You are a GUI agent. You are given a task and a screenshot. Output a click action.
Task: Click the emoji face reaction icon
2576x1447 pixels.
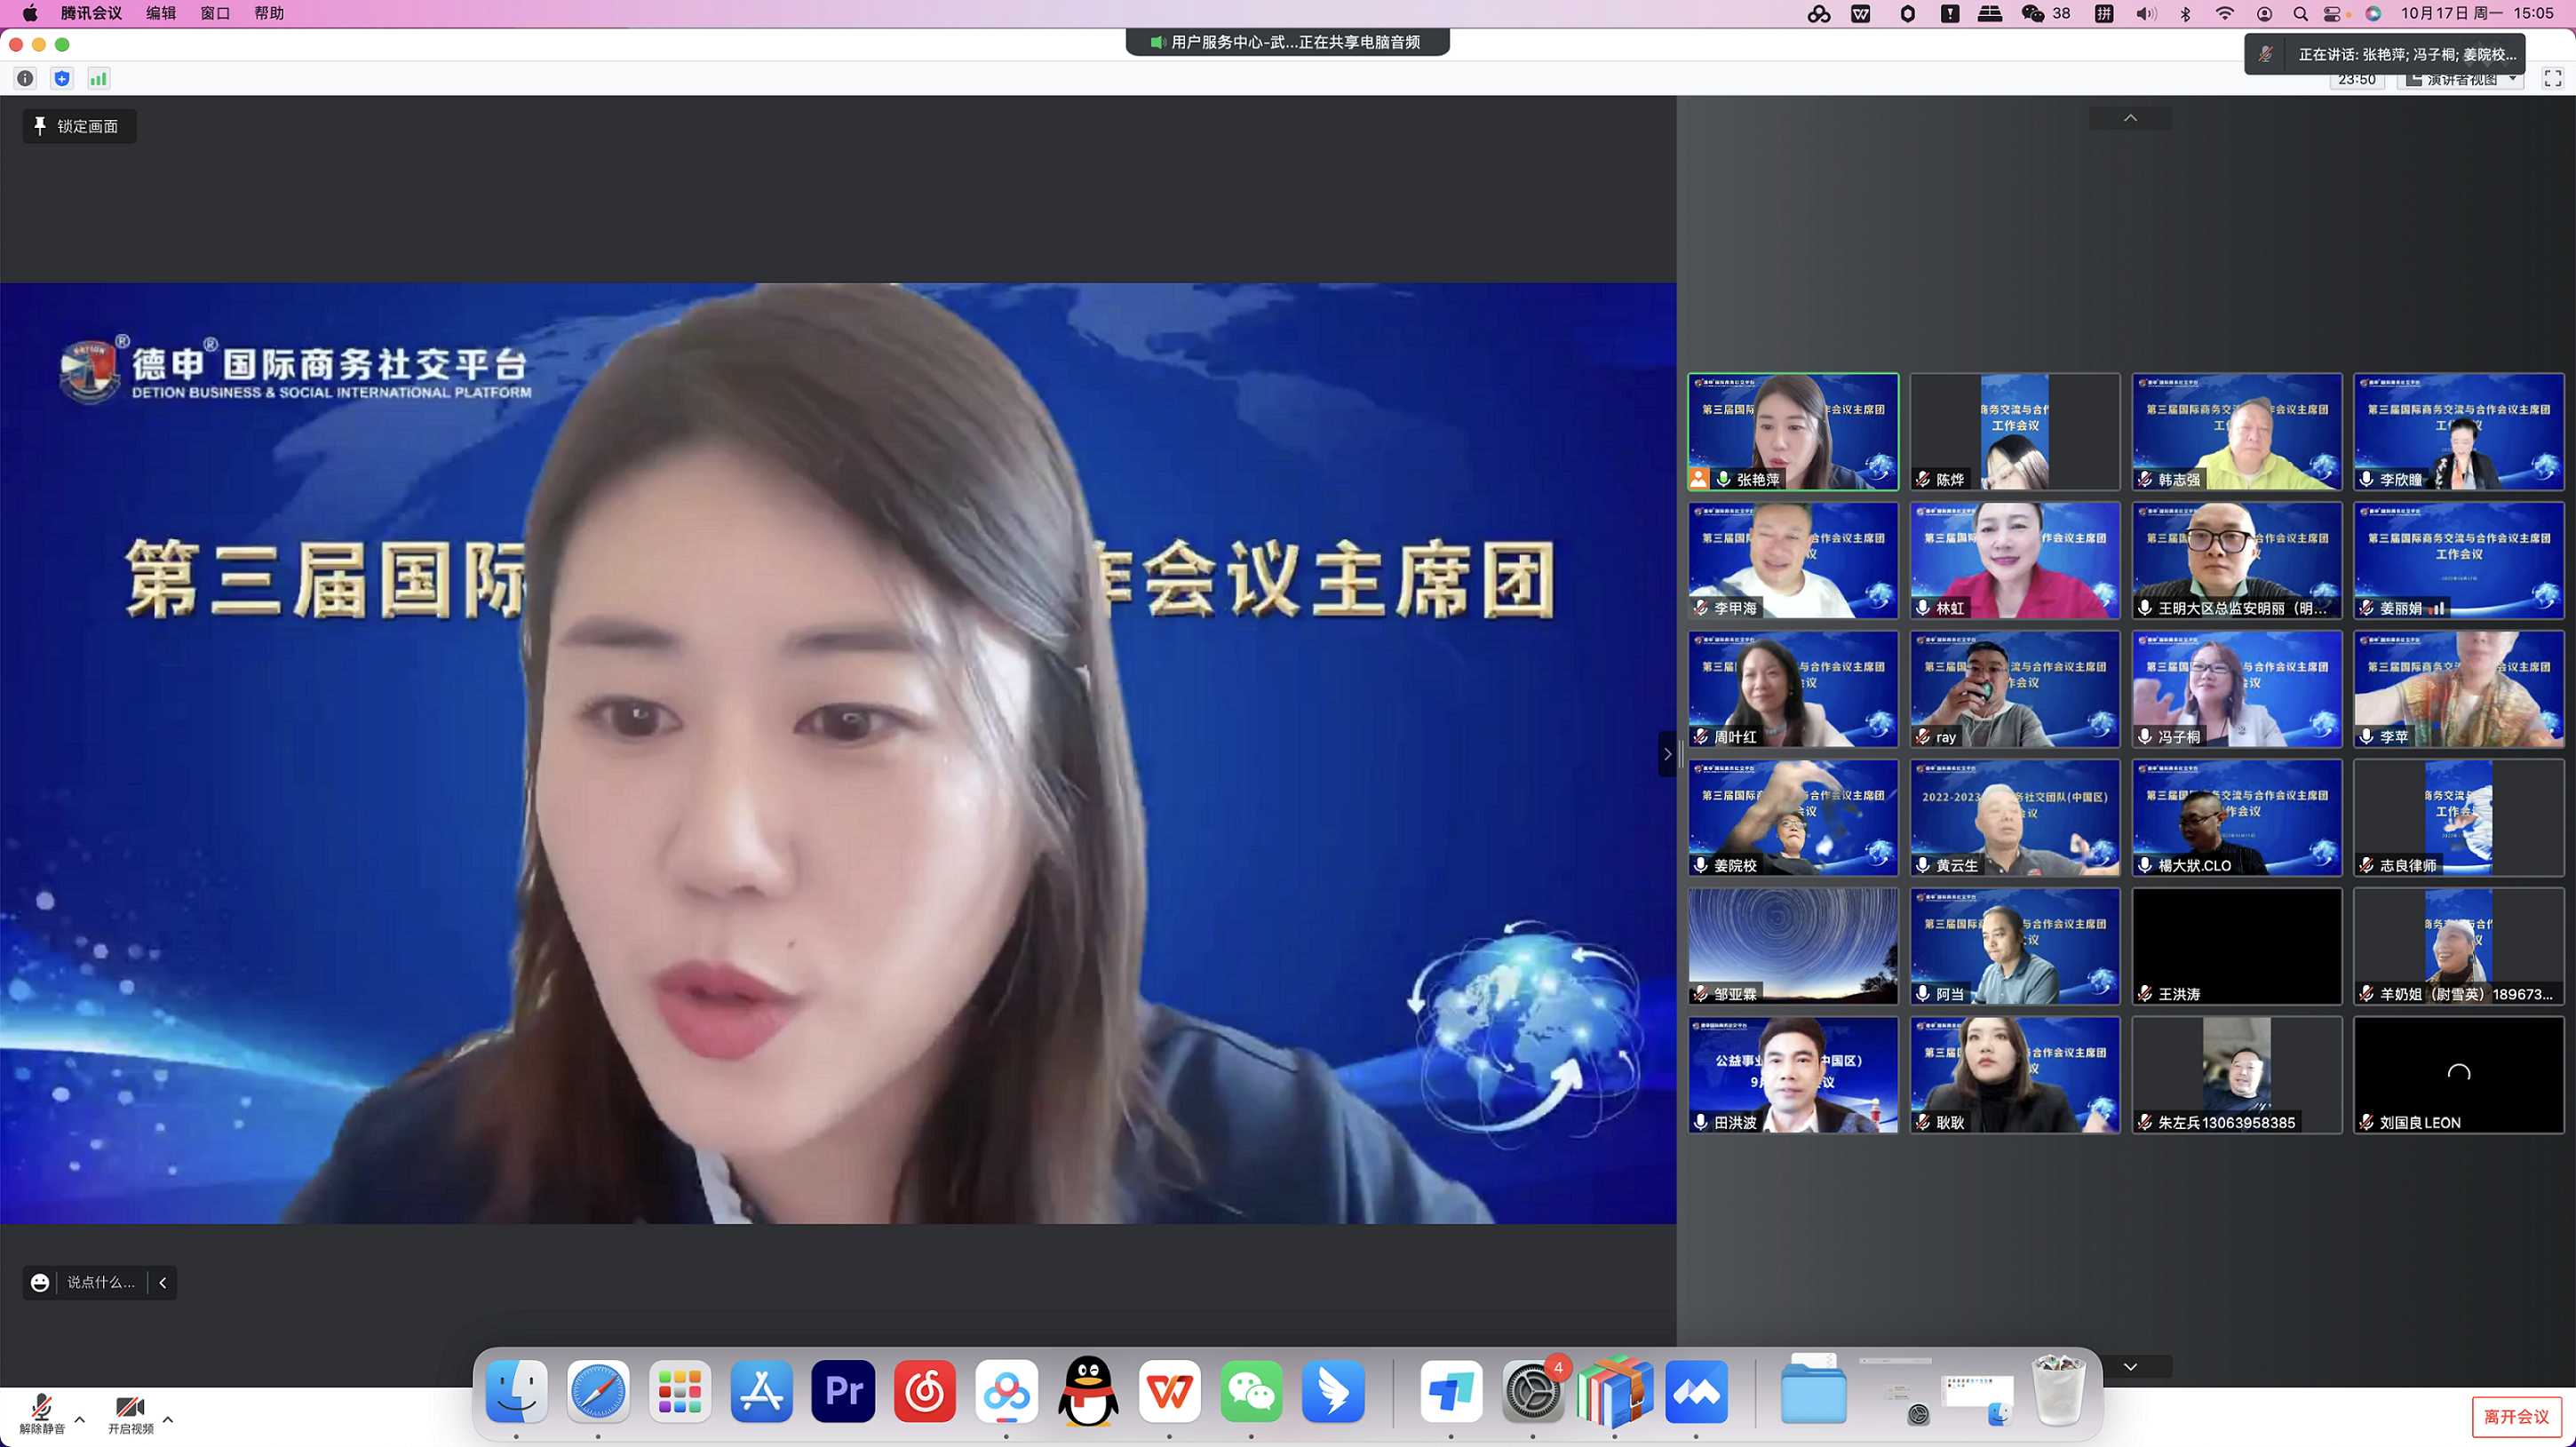point(40,1282)
